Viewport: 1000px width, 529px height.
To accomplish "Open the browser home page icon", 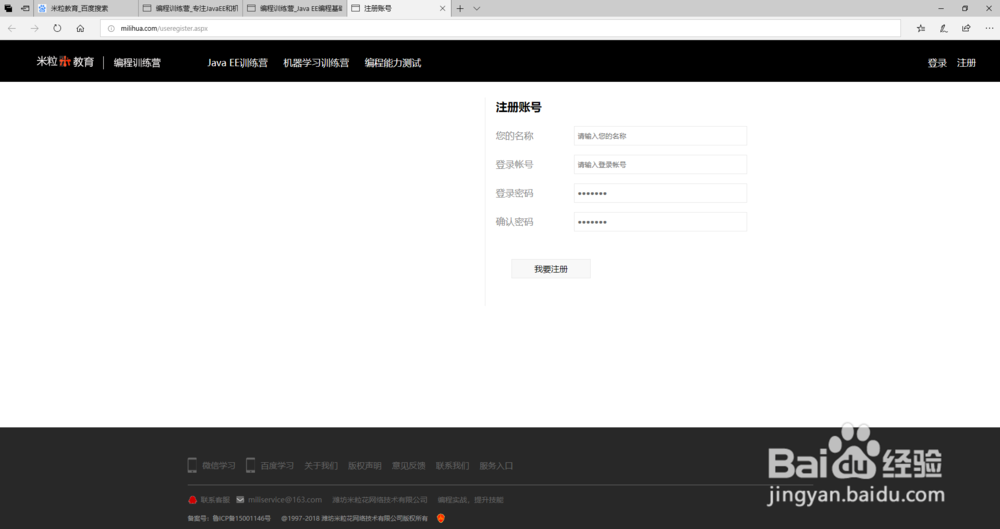I will (80, 28).
